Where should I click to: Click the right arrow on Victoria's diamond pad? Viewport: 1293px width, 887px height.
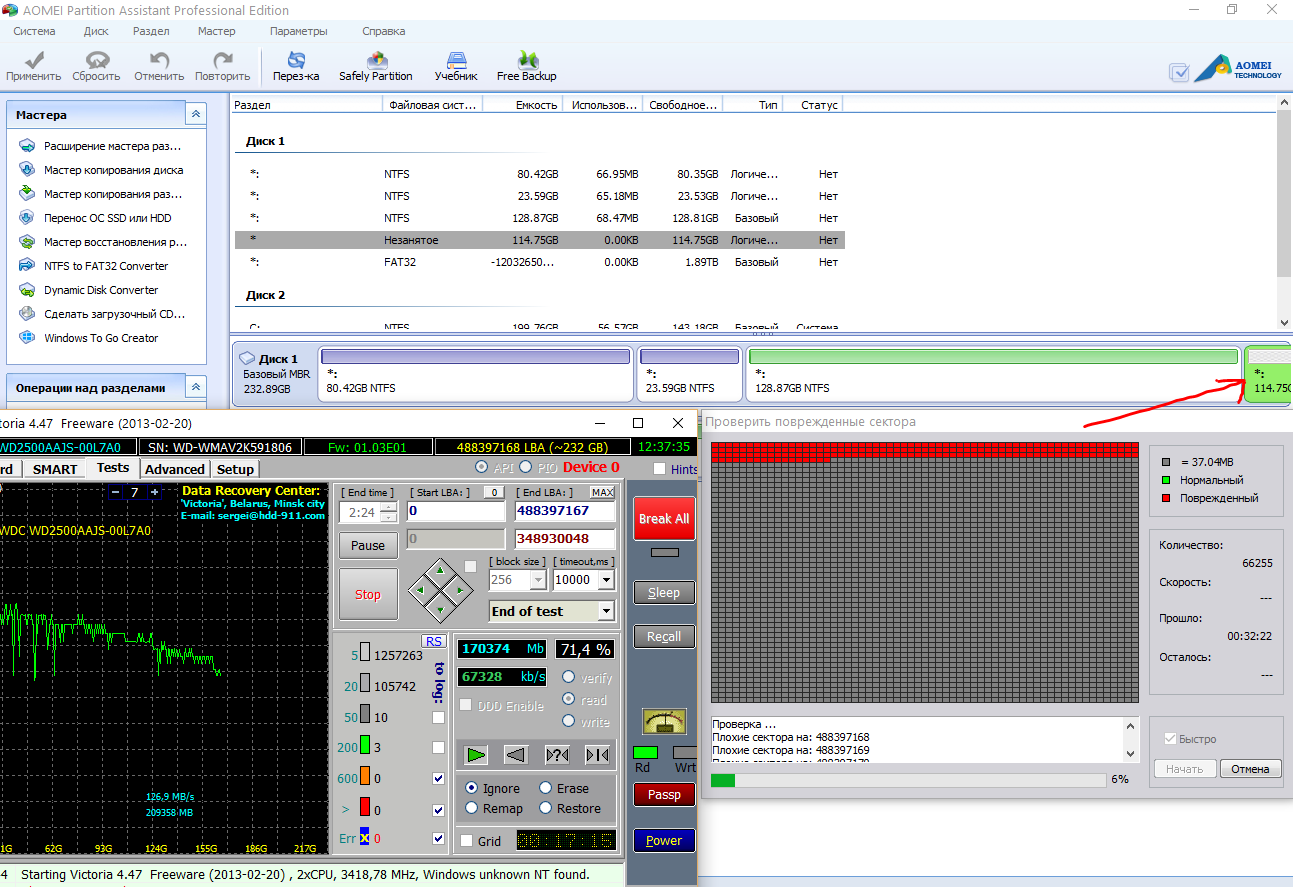tap(460, 590)
